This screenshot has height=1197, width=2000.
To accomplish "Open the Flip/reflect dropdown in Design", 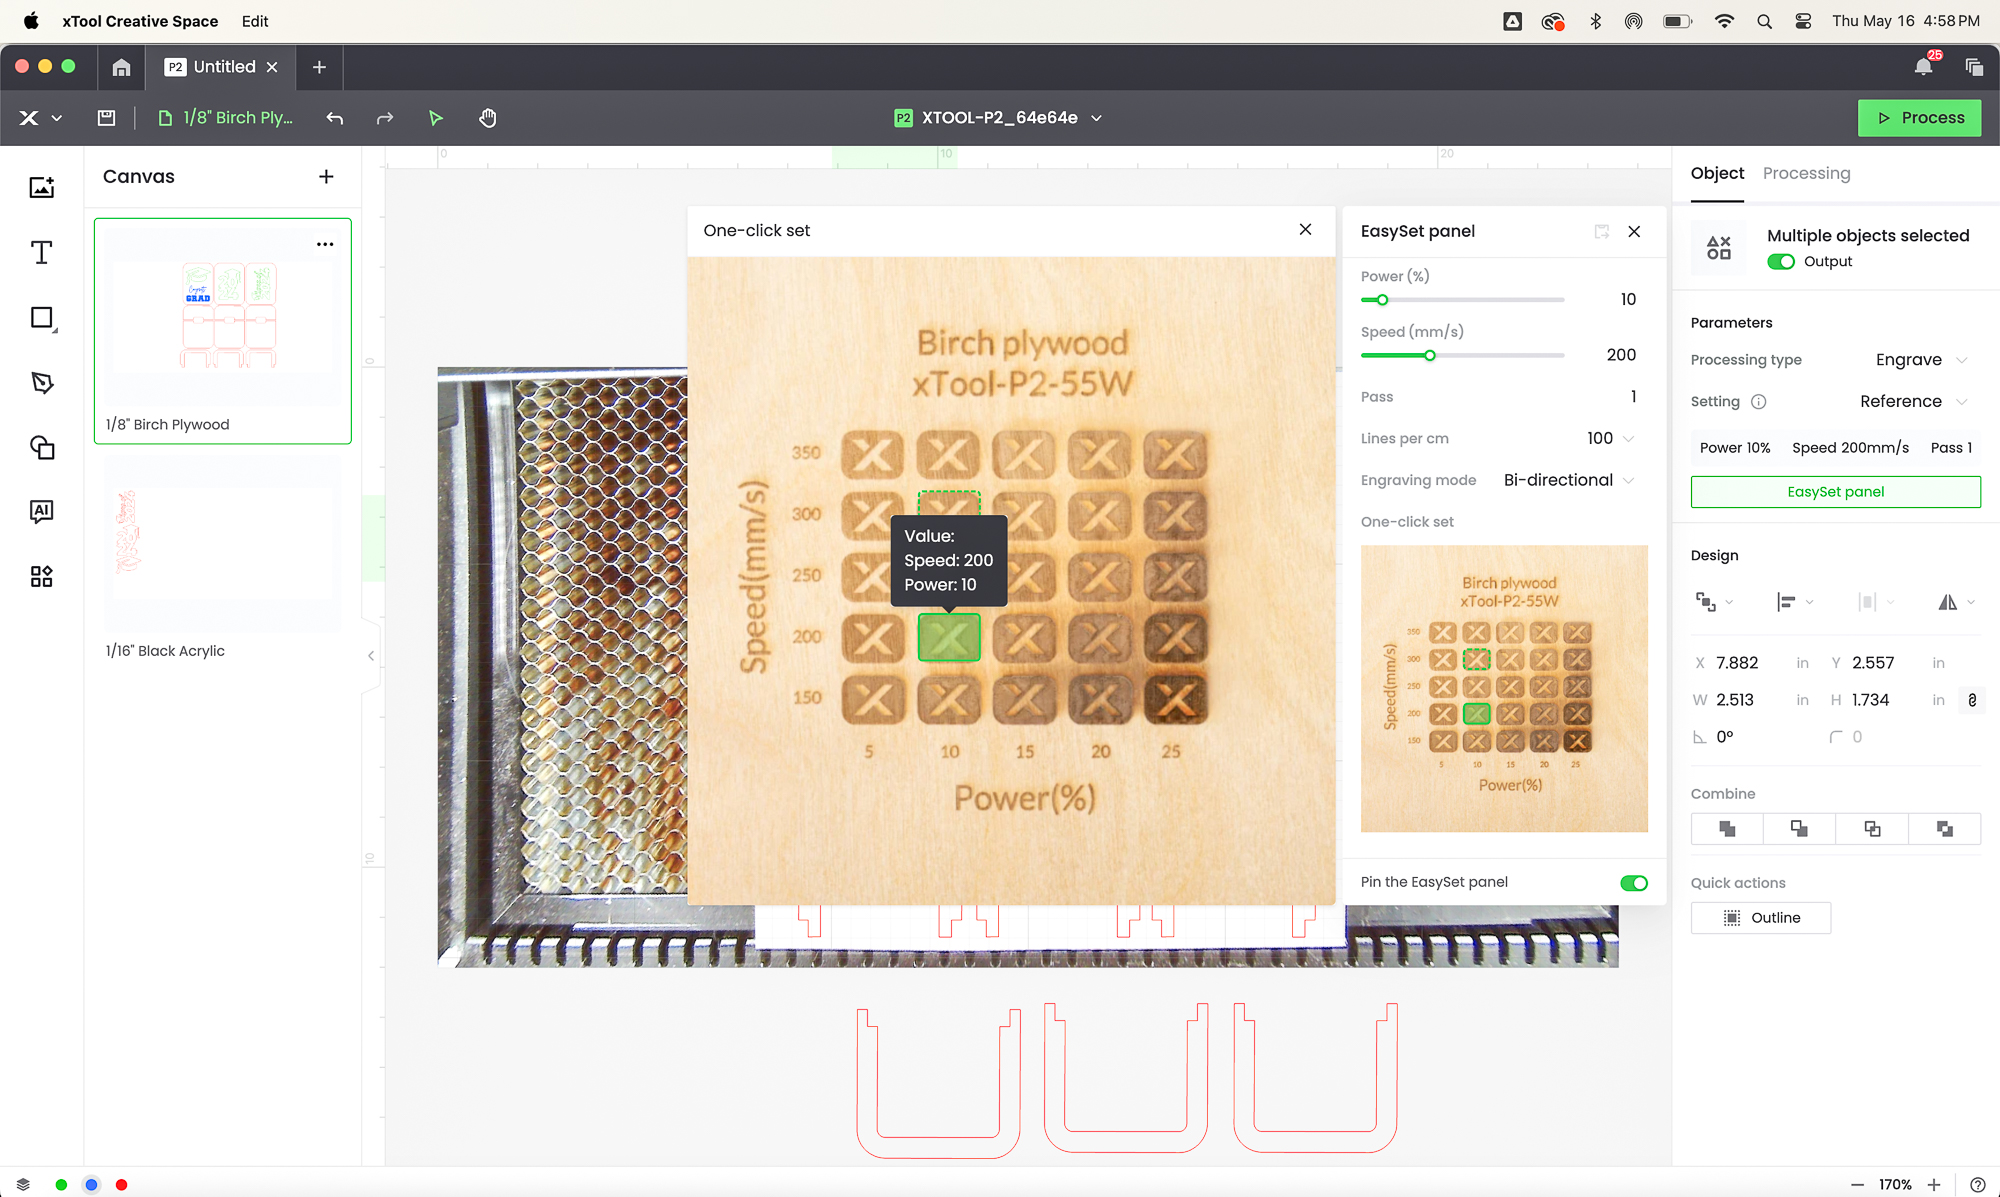I will tap(1956, 602).
